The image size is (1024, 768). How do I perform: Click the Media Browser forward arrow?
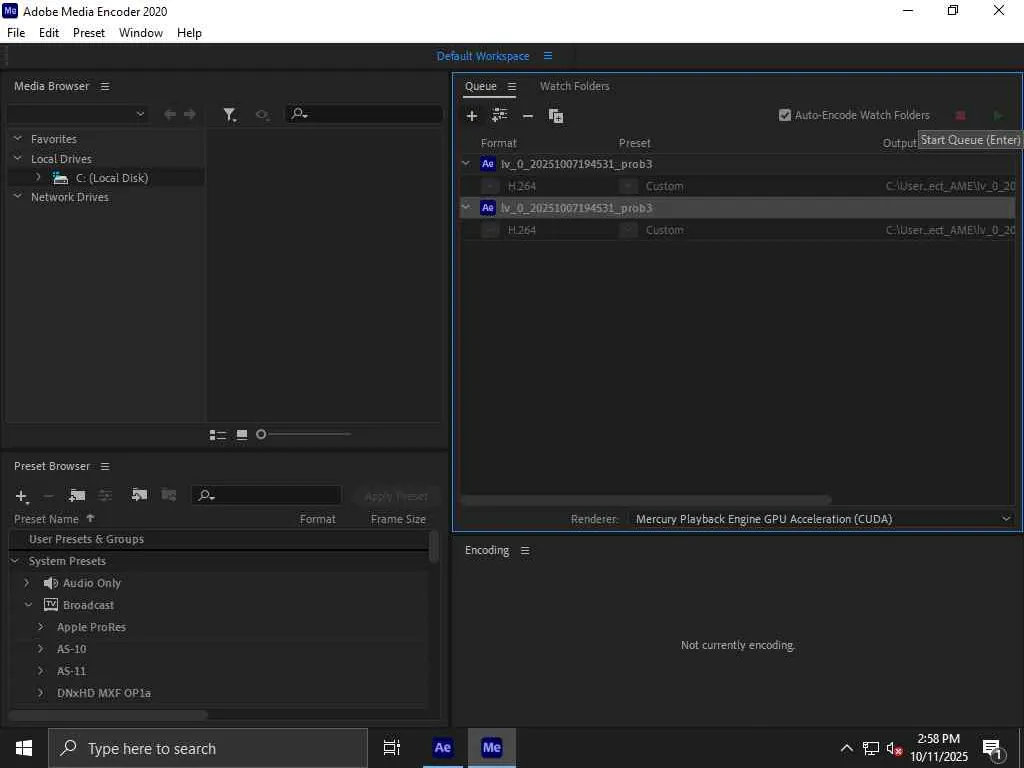tap(190, 114)
